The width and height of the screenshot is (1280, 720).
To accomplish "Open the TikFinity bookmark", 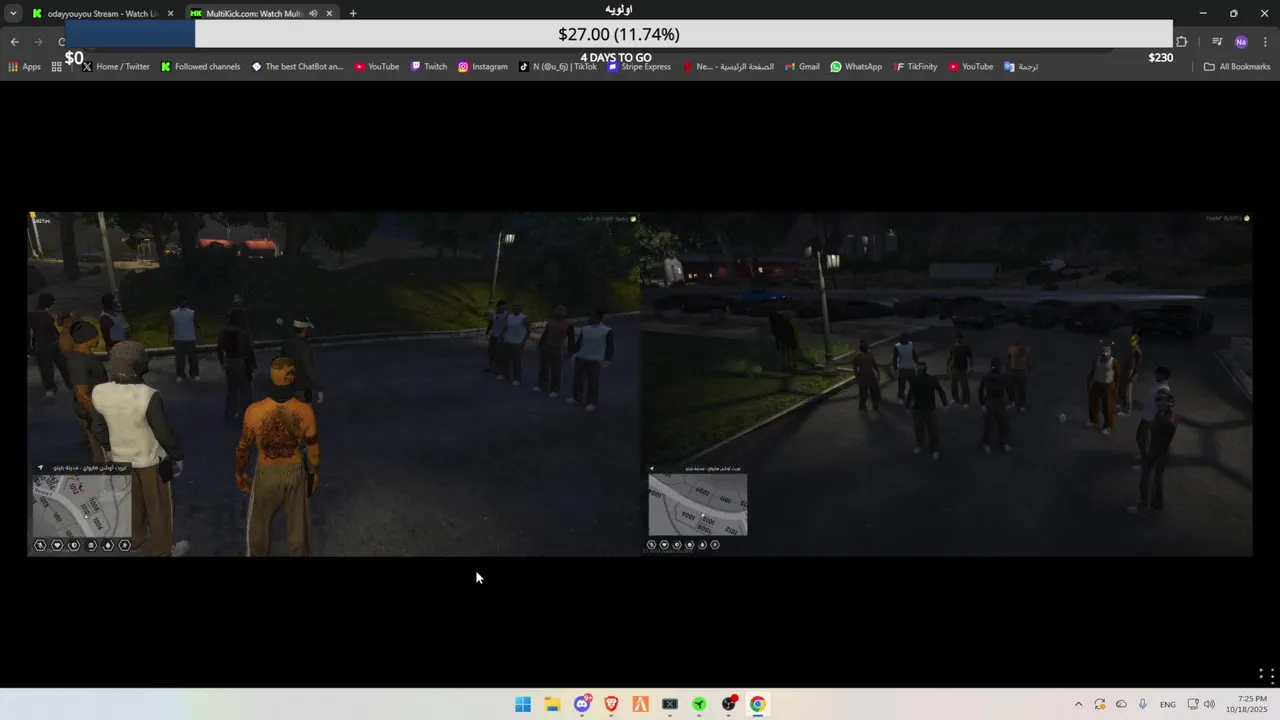I will [915, 67].
